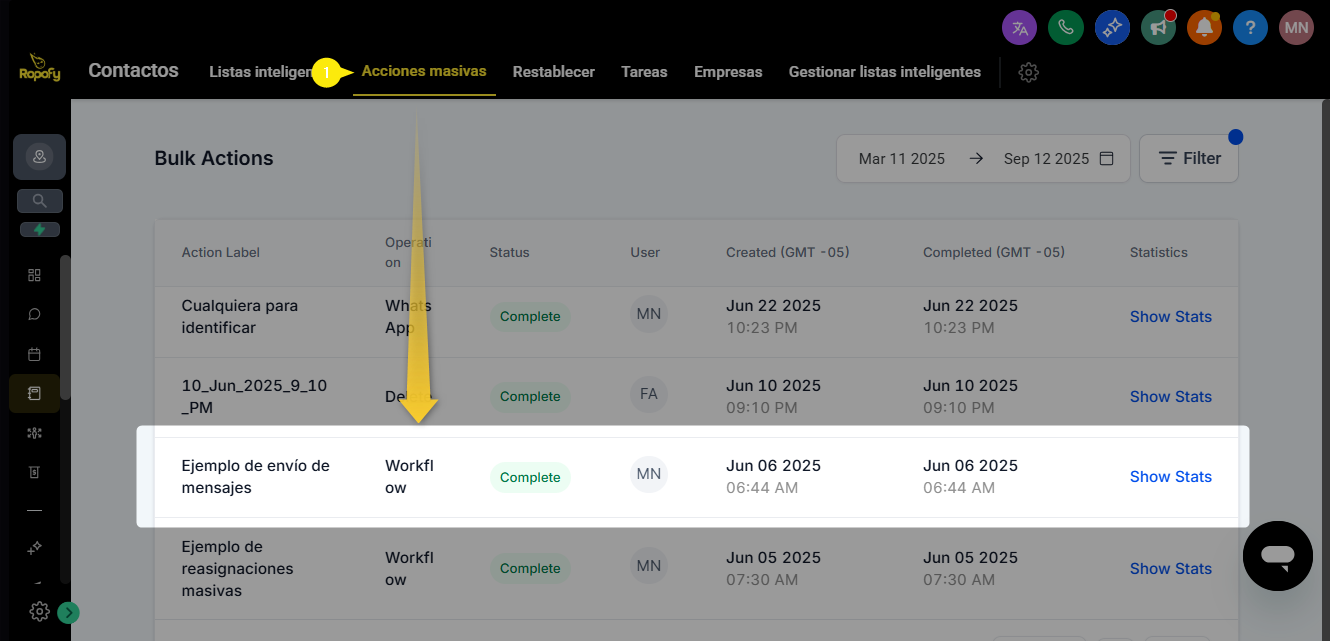Expand the sidebar with green arrow button
The height and width of the screenshot is (641, 1330).
click(x=68, y=612)
